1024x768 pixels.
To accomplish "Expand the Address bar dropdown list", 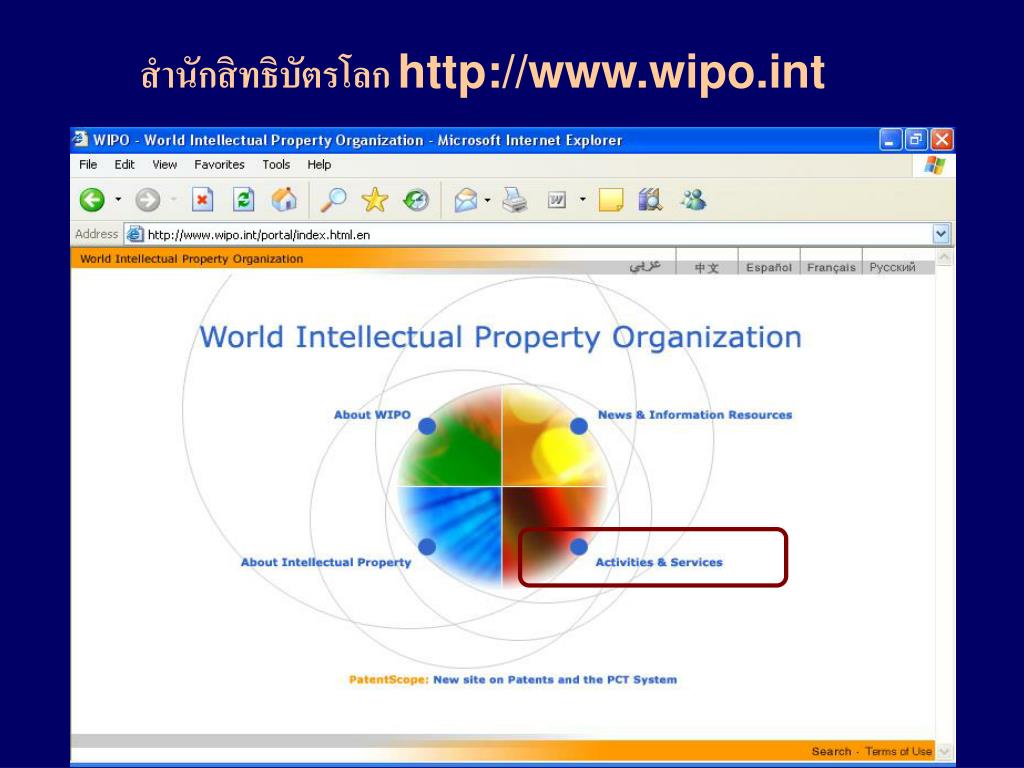I will pos(941,234).
